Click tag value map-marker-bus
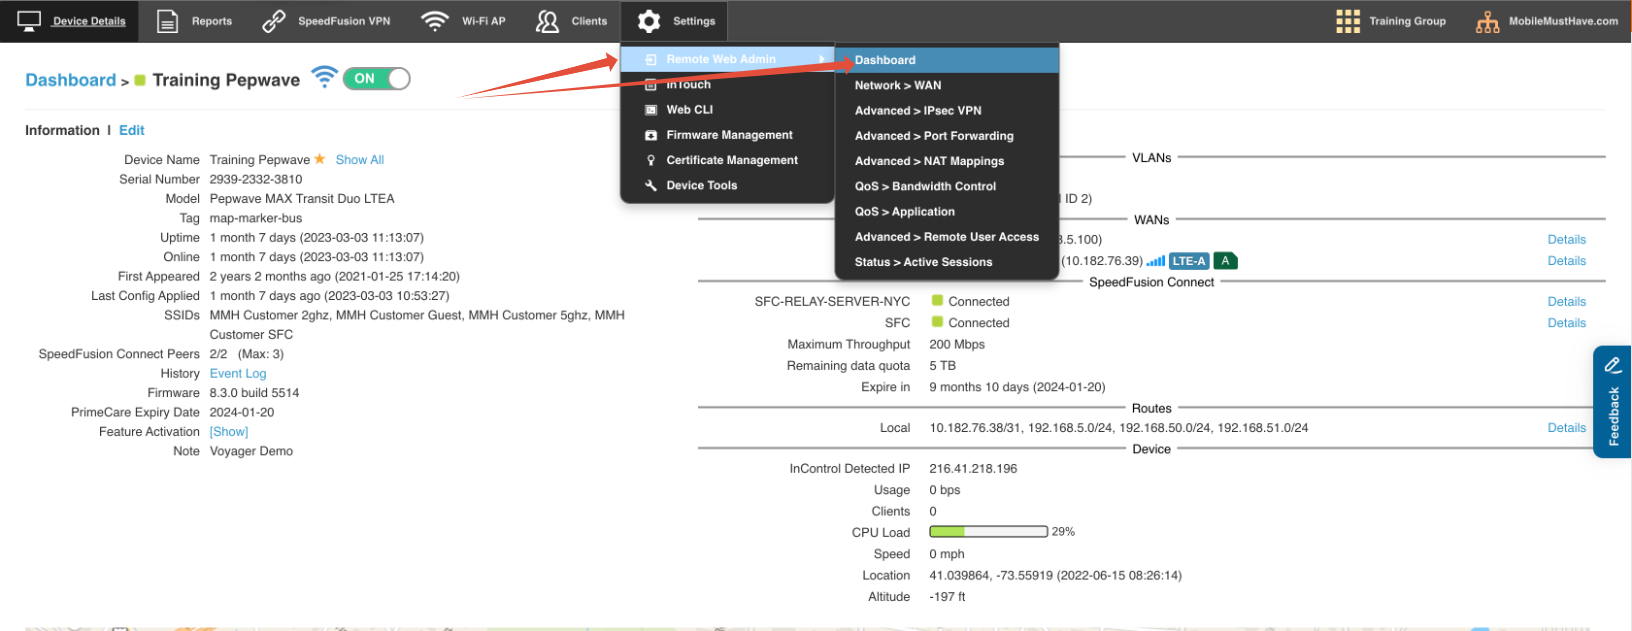1632x631 pixels. pyautogui.click(x=256, y=218)
